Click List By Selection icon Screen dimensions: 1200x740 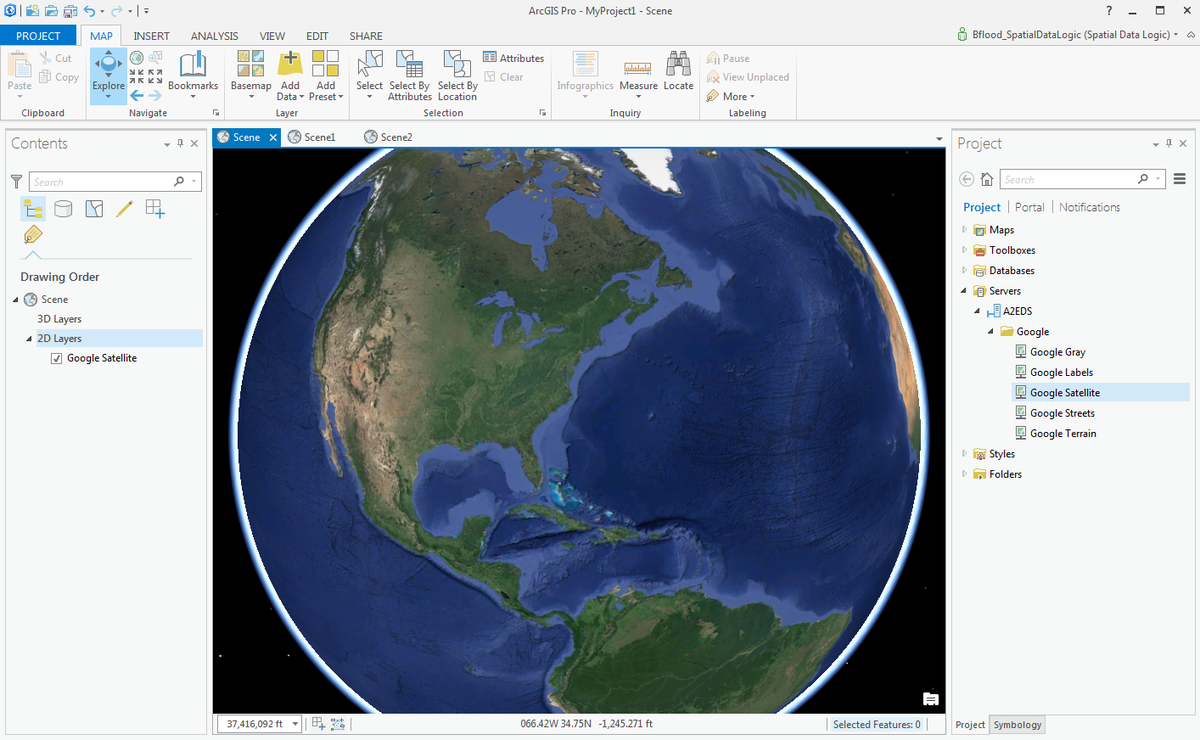94,208
